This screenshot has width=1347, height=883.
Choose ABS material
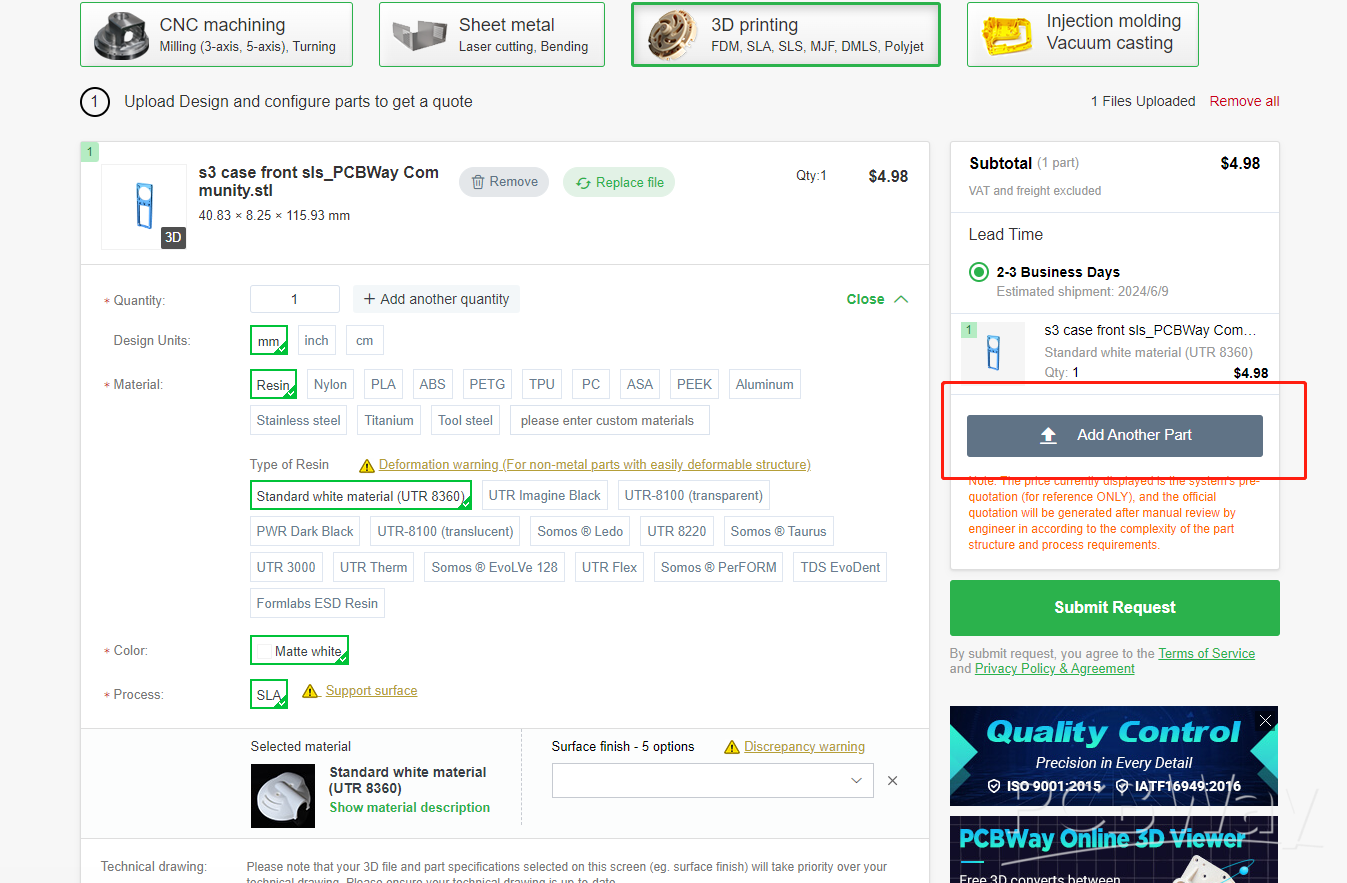pos(433,384)
